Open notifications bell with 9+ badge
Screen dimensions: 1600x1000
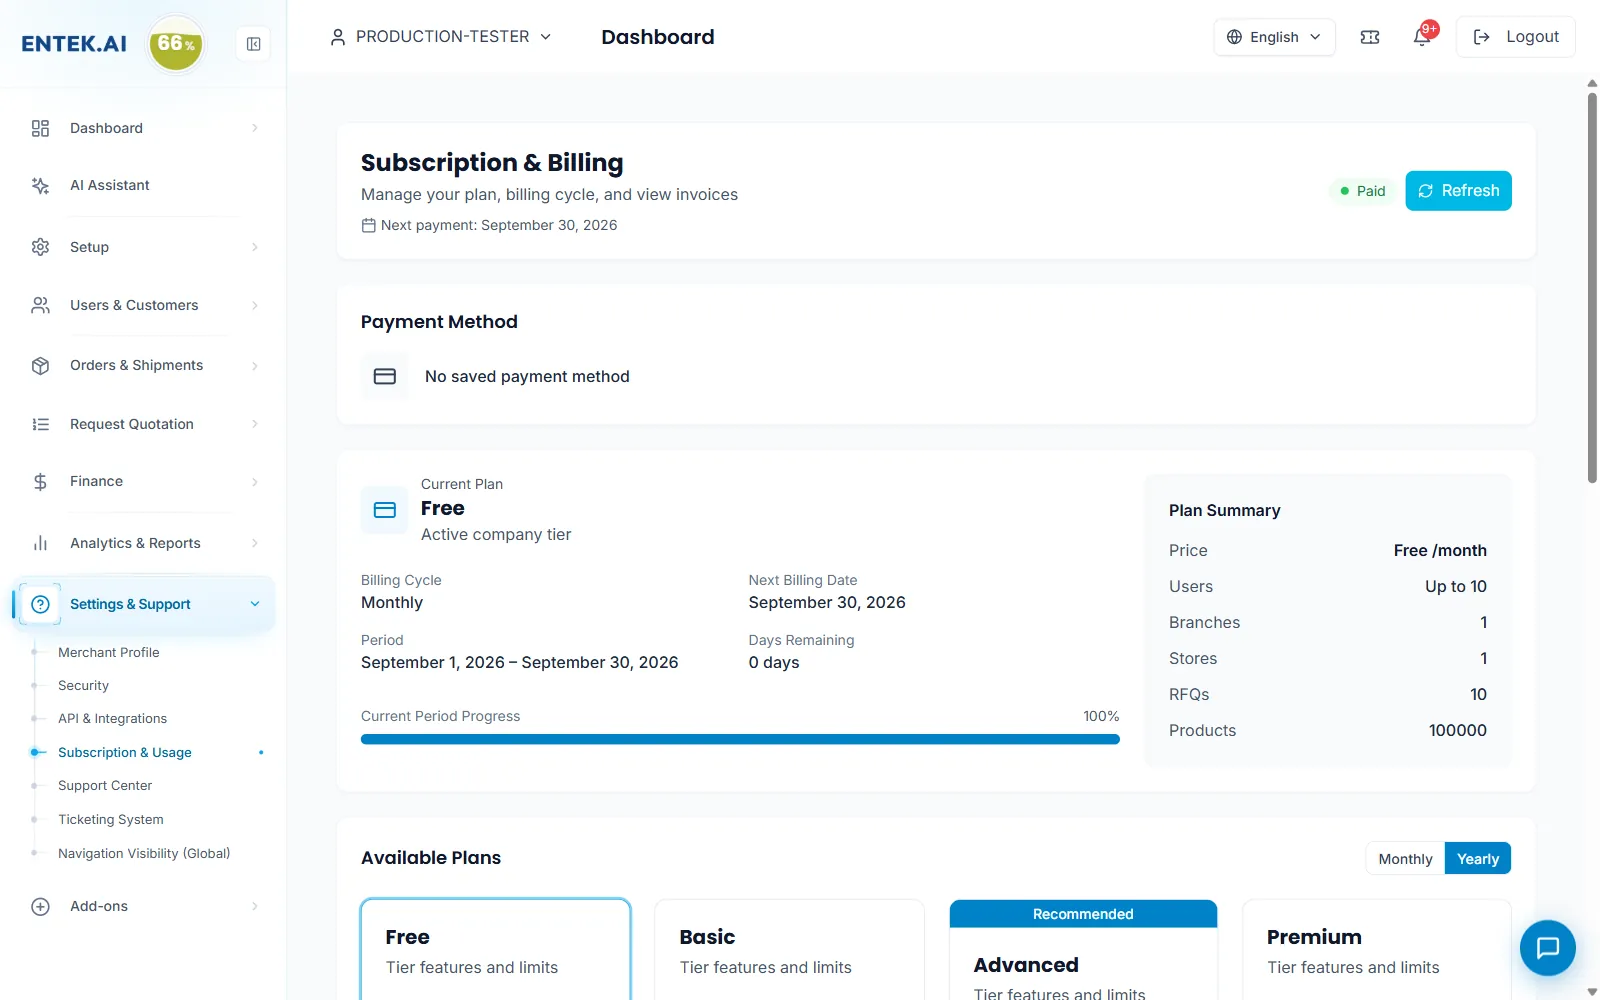[x=1422, y=37]
